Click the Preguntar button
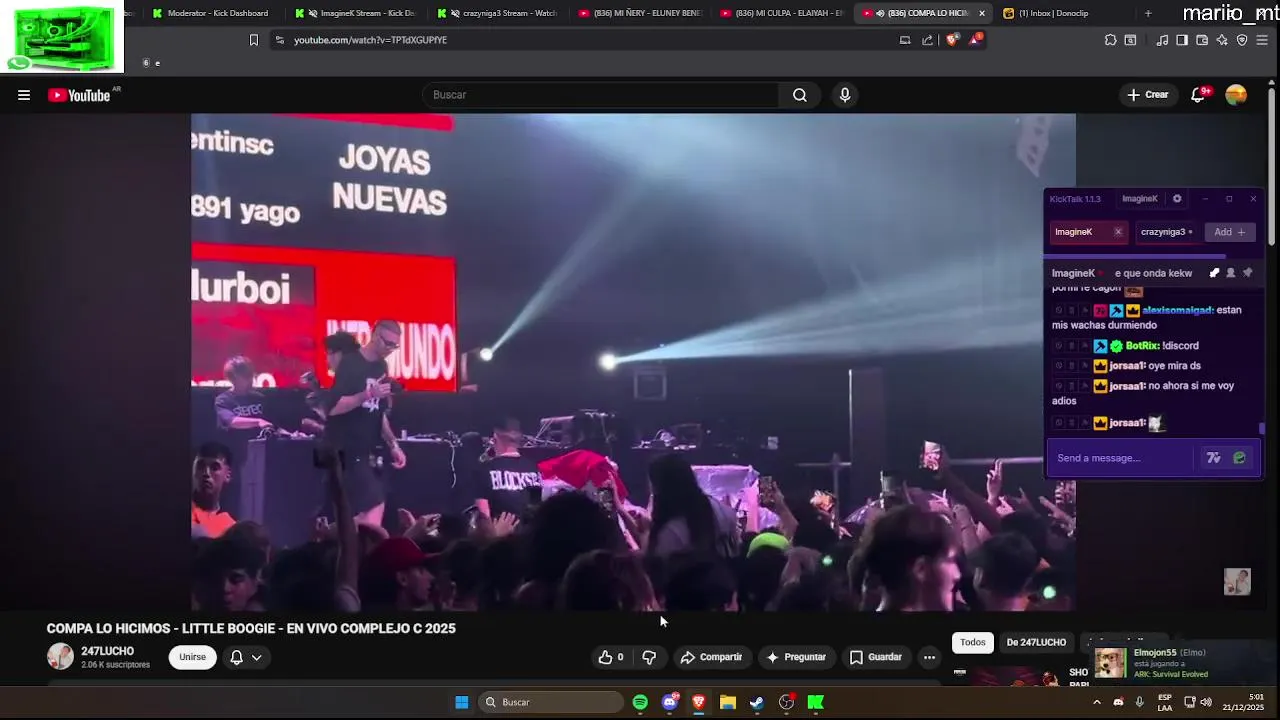 796,657
